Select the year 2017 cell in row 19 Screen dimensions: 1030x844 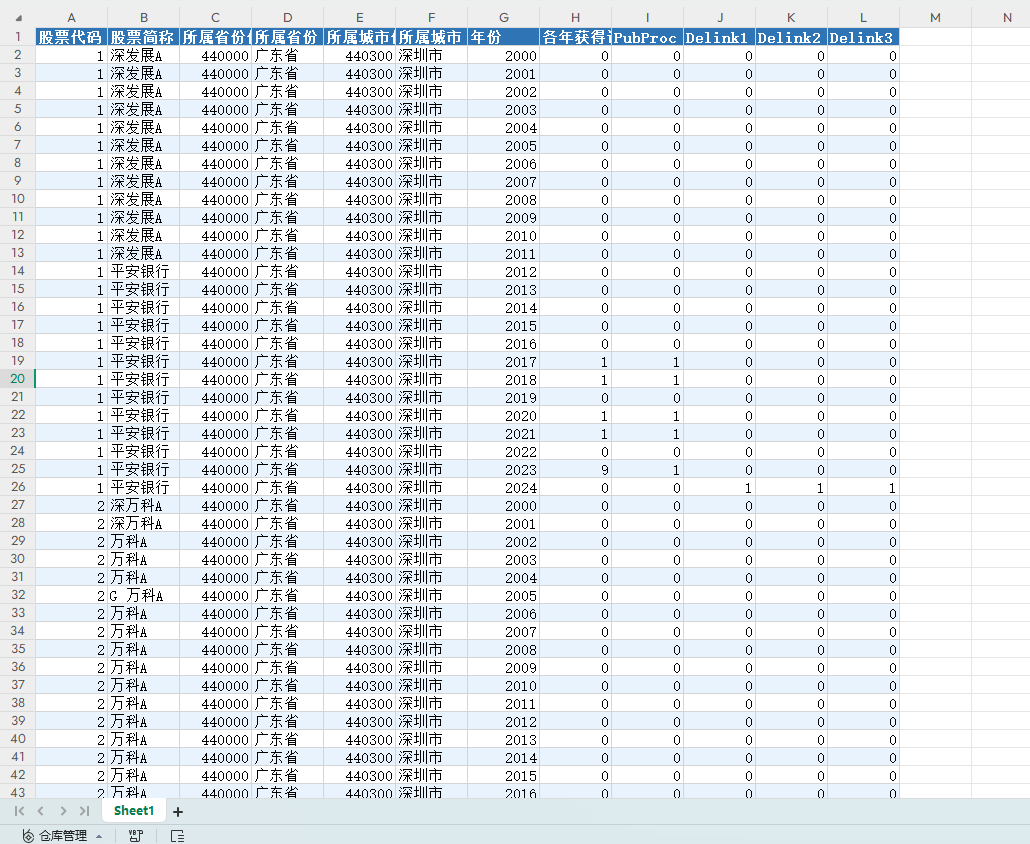click(503, 361)
